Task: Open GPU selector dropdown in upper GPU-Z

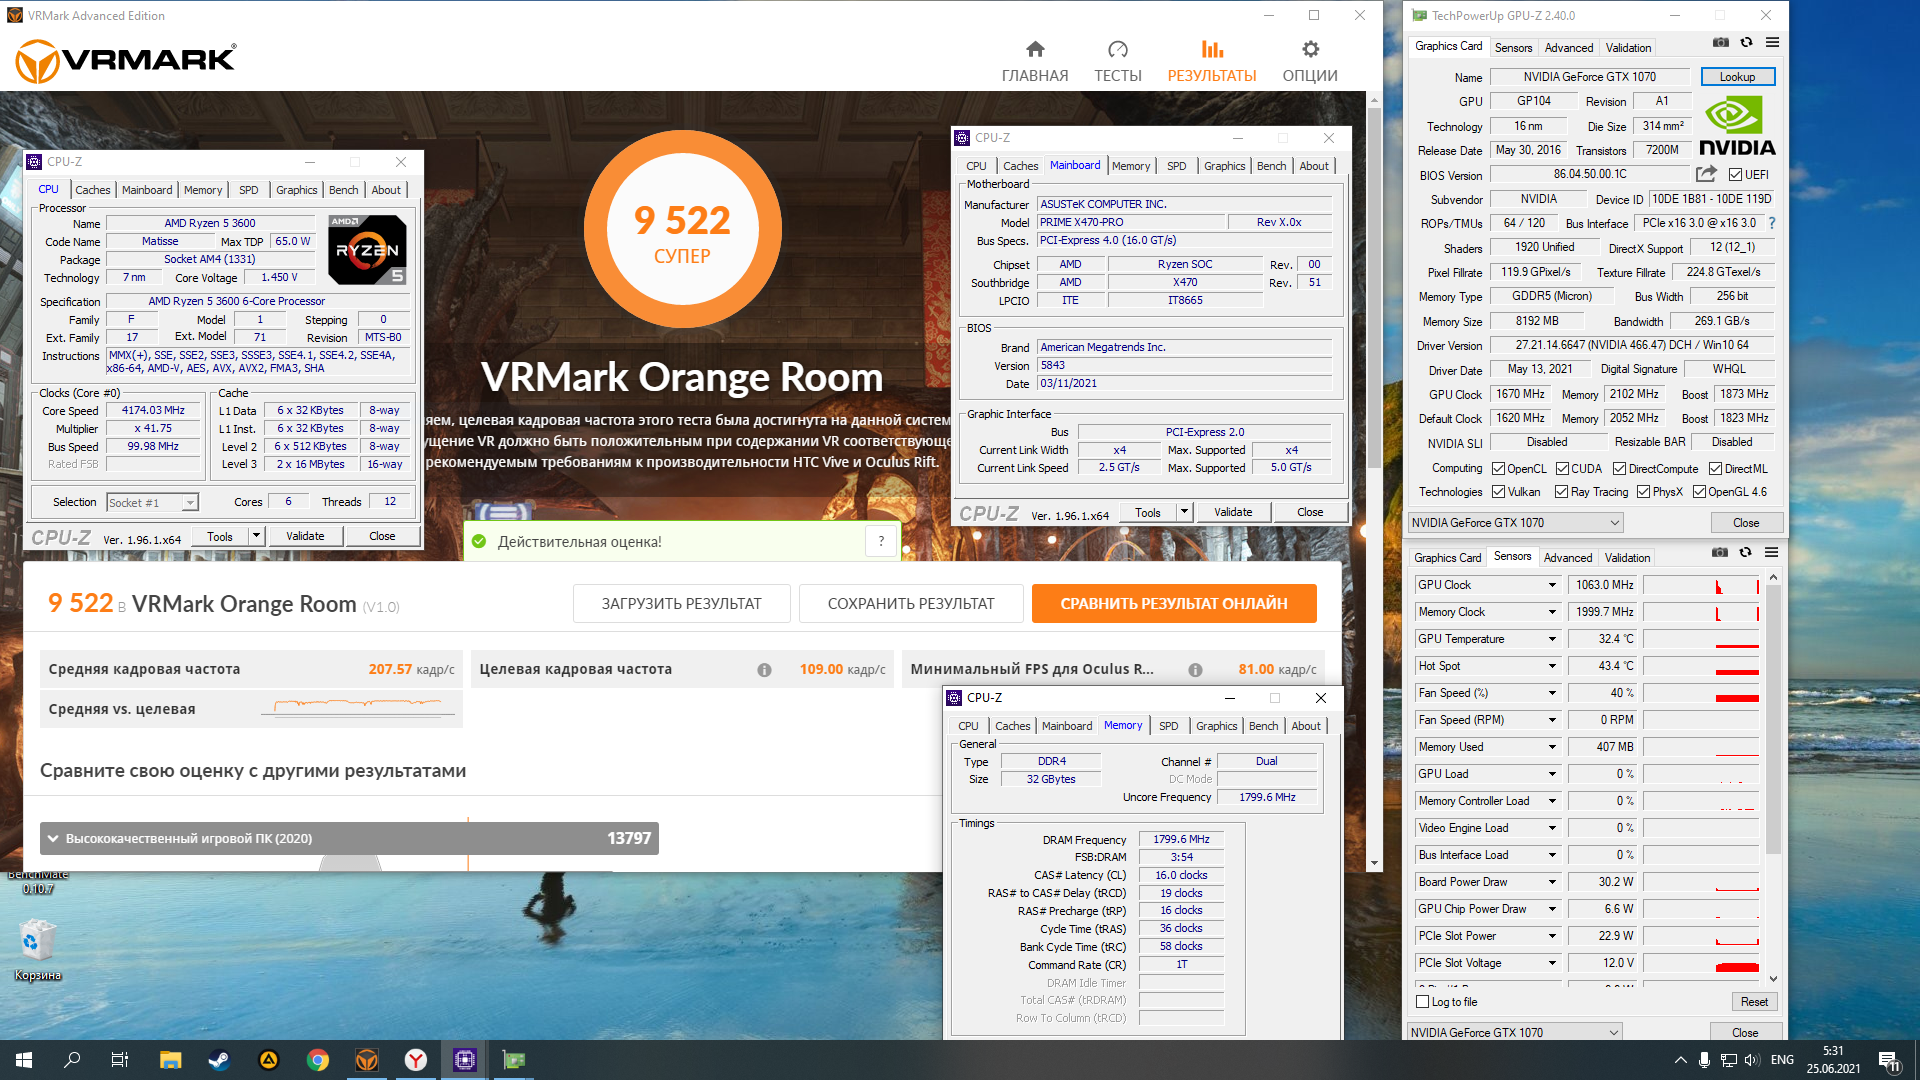Action: [1515, 523]
